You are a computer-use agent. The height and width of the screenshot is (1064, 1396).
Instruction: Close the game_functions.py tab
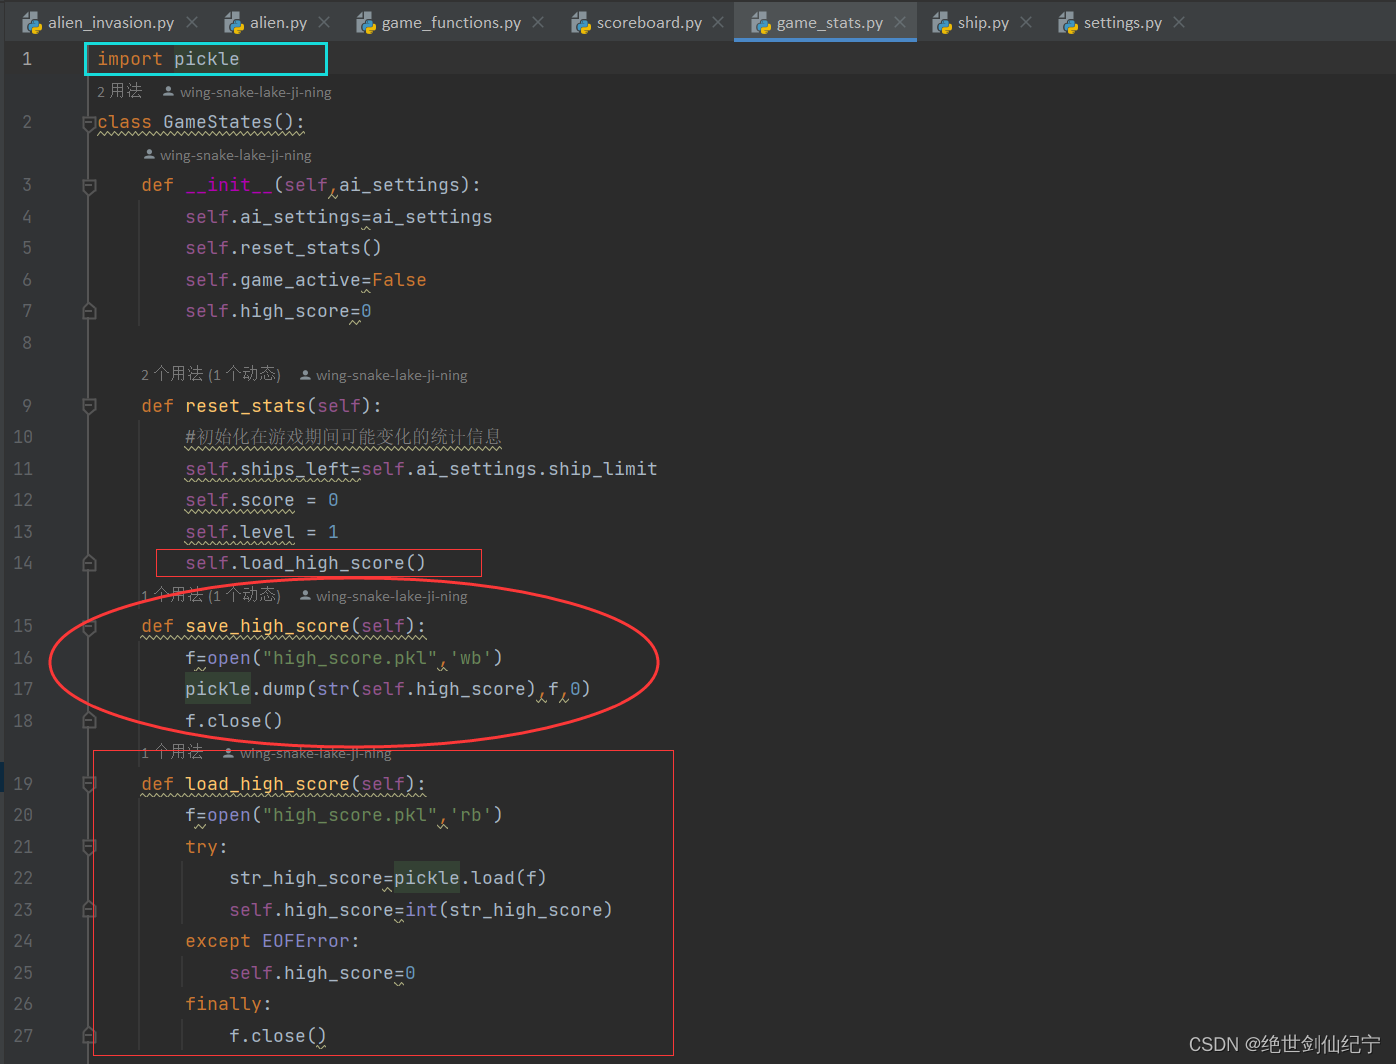(538, 22)
